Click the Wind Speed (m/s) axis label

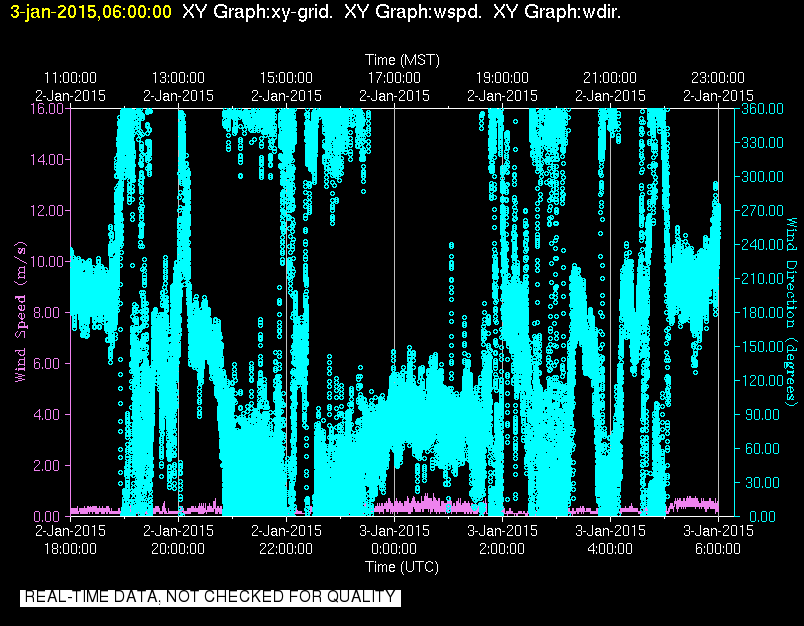pos(21,312)
